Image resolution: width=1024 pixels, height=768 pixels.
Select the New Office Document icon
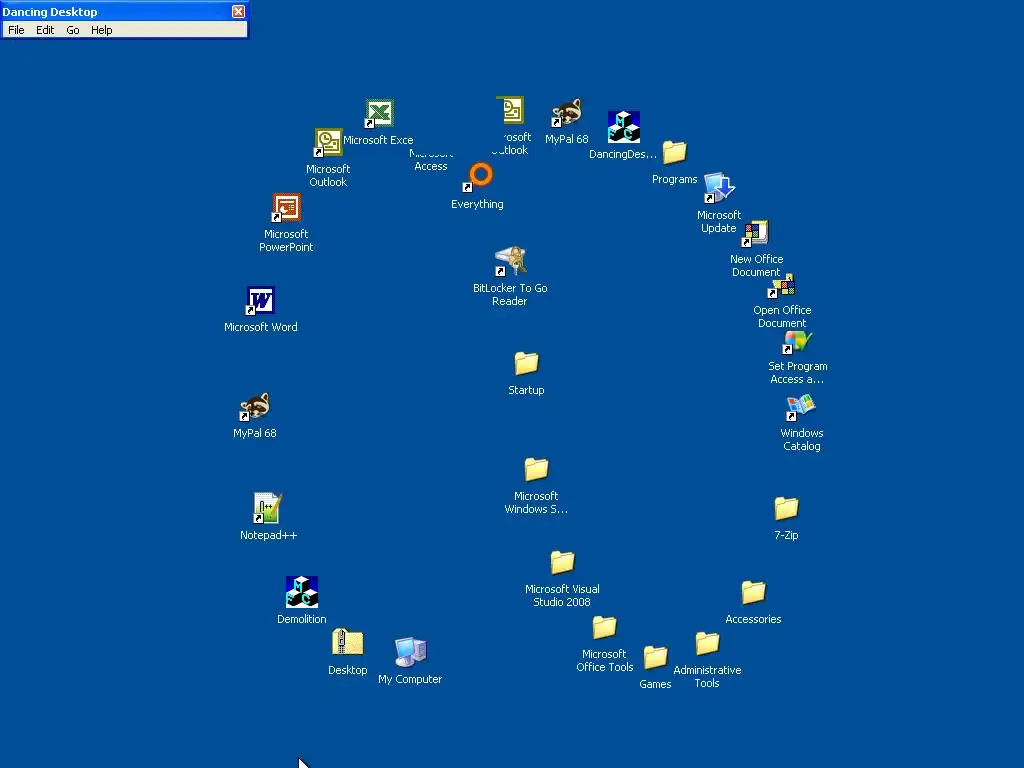pyautogui.click(x=756, y=233)
